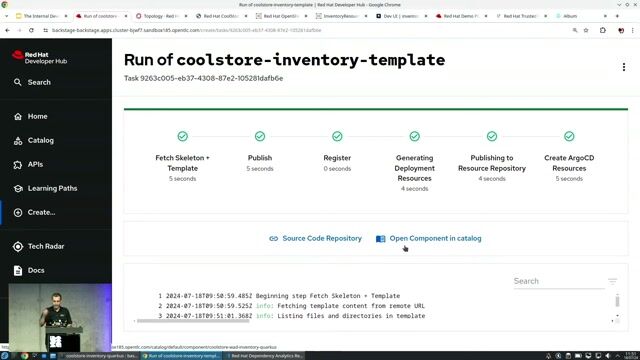This screenshot has height=360, width=640.
Task: Go to Home in the sidebar
Action: click(31, 116)
